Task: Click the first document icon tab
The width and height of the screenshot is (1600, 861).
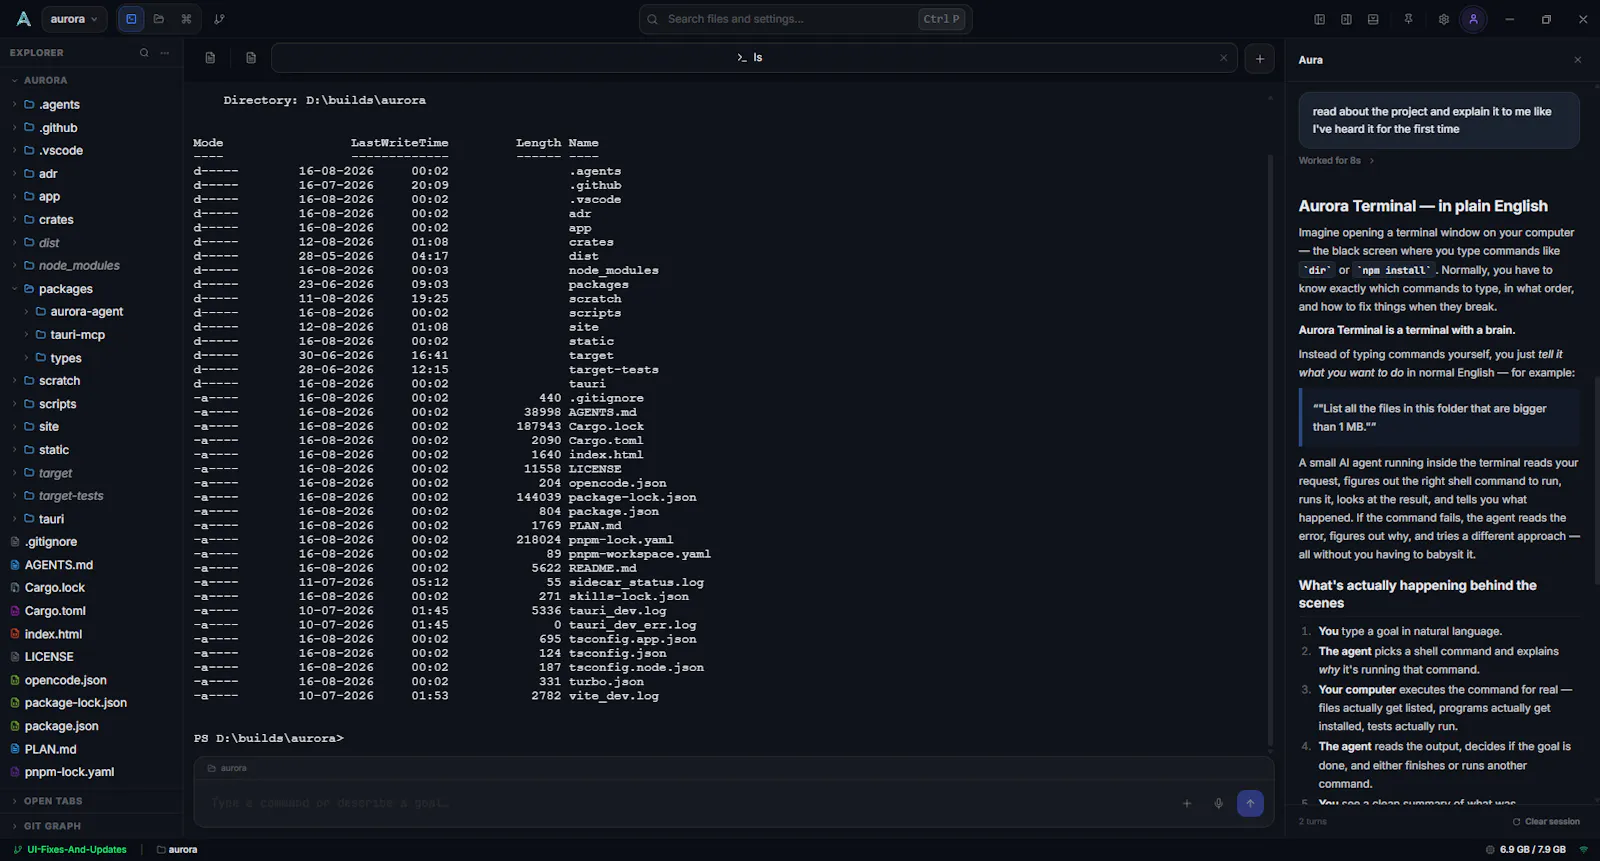Action: click(x=210, y=58)
